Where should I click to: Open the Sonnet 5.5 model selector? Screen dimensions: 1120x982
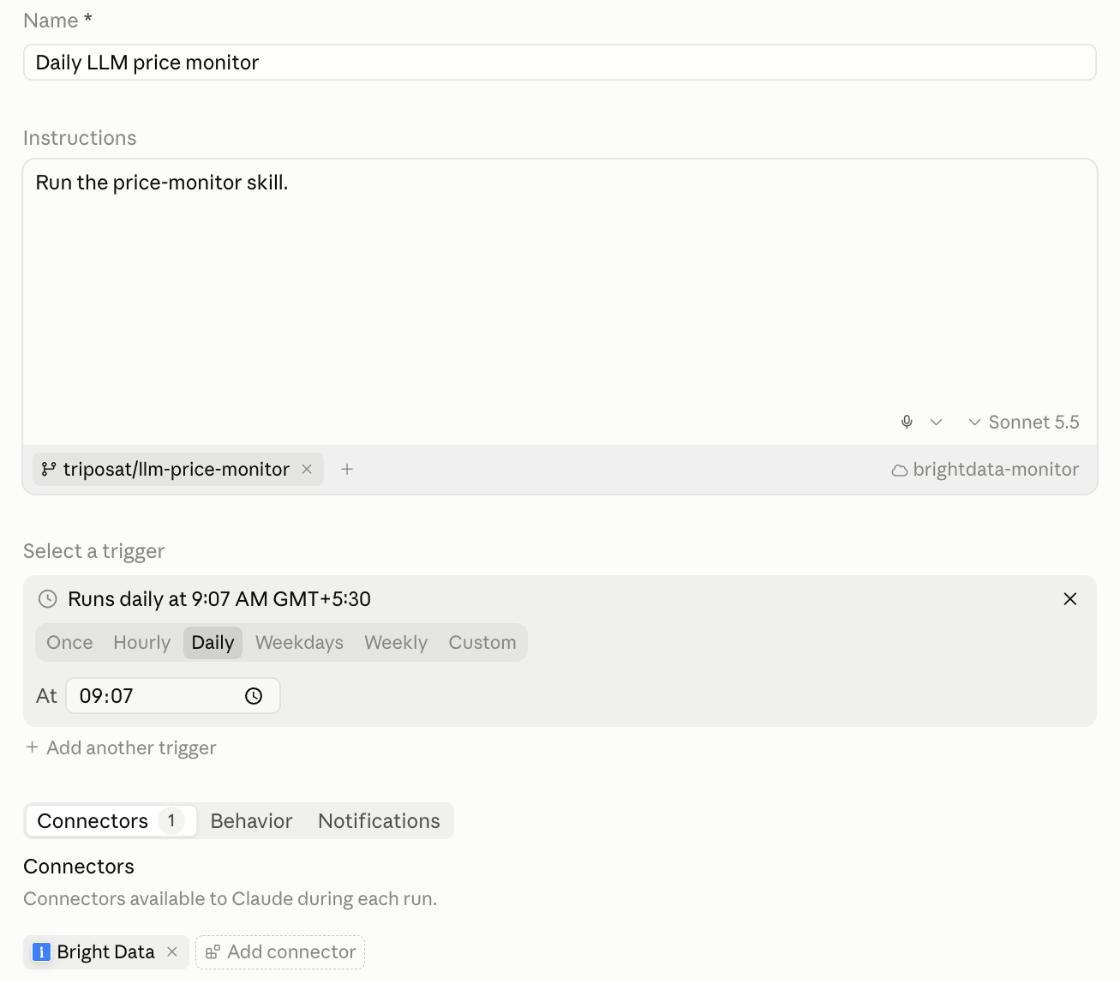click(x=1024, y=422)
